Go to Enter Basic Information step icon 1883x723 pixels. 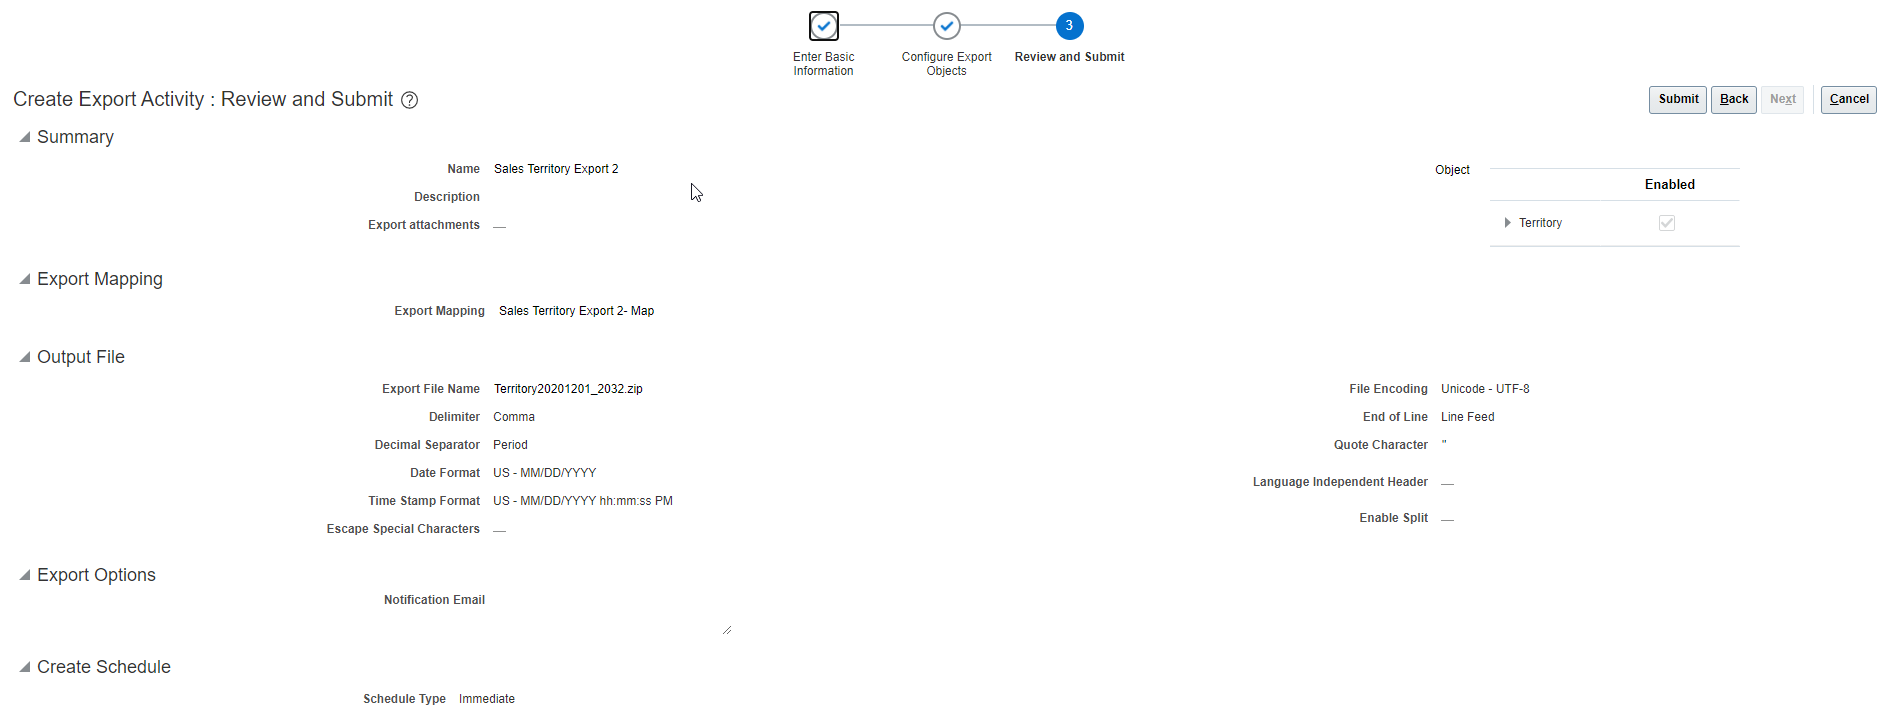pyautogui.click(x=824, y=25)
